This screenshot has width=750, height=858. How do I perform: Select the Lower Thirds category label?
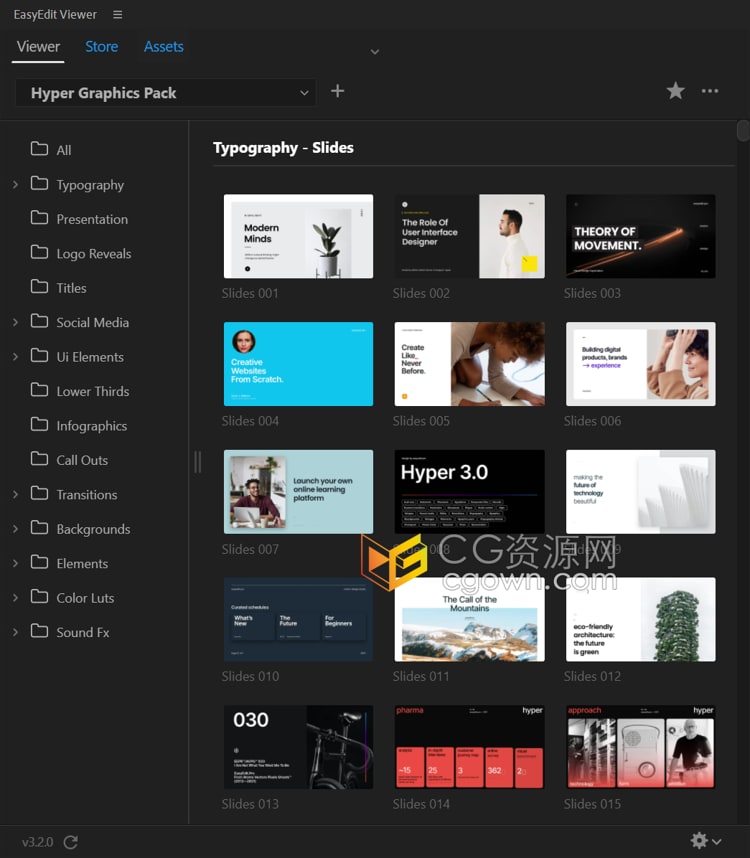tap(93, 392)
